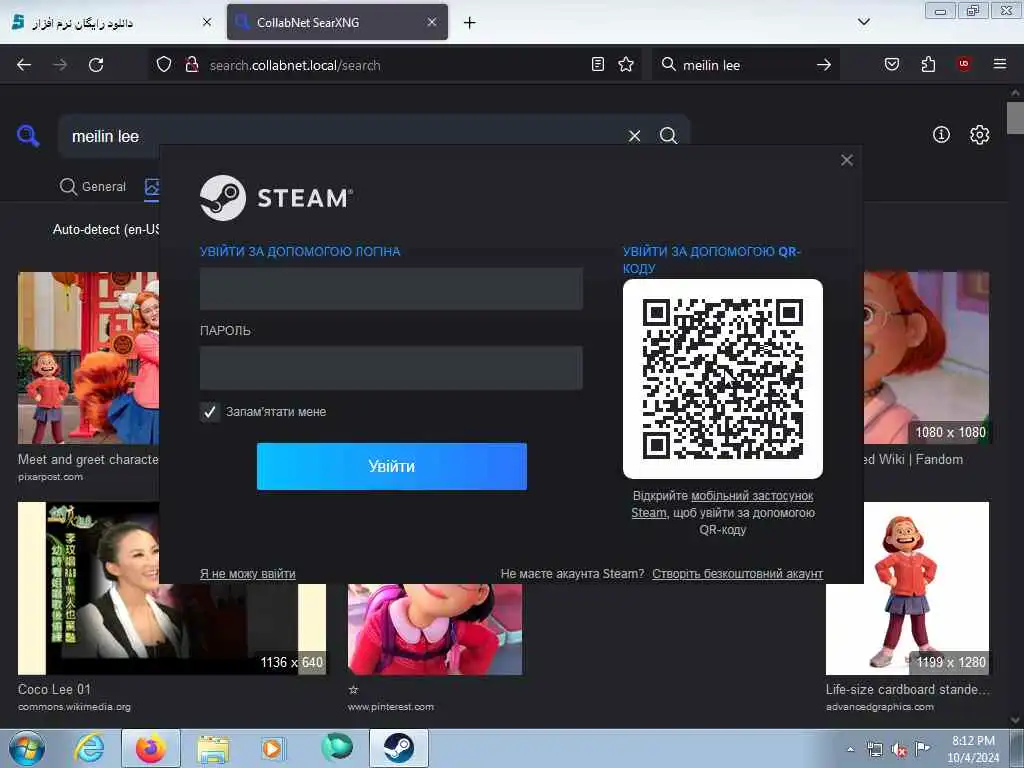The height and width of the screenshot is (768, 1024).
Task: Click the address bar URL
Action: point(295,65)
